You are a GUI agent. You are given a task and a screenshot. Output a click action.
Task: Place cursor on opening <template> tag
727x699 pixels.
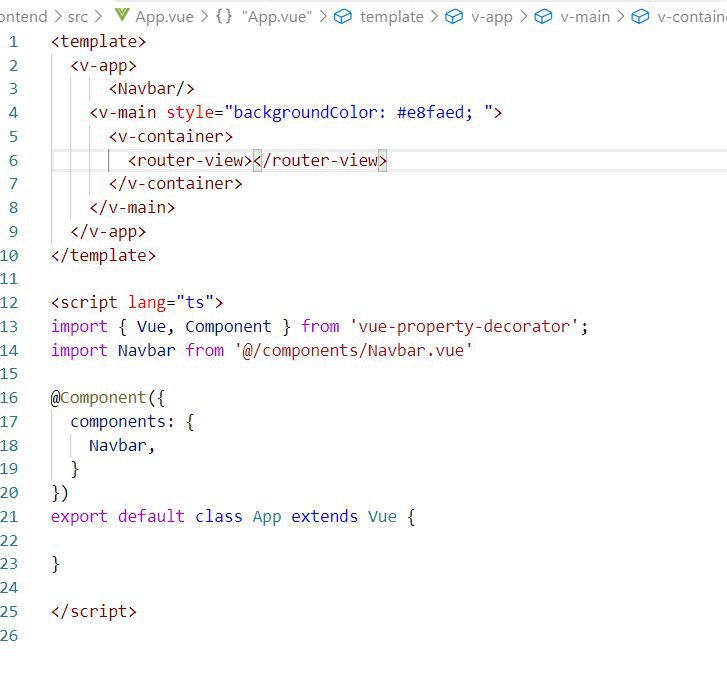(98, 42)
